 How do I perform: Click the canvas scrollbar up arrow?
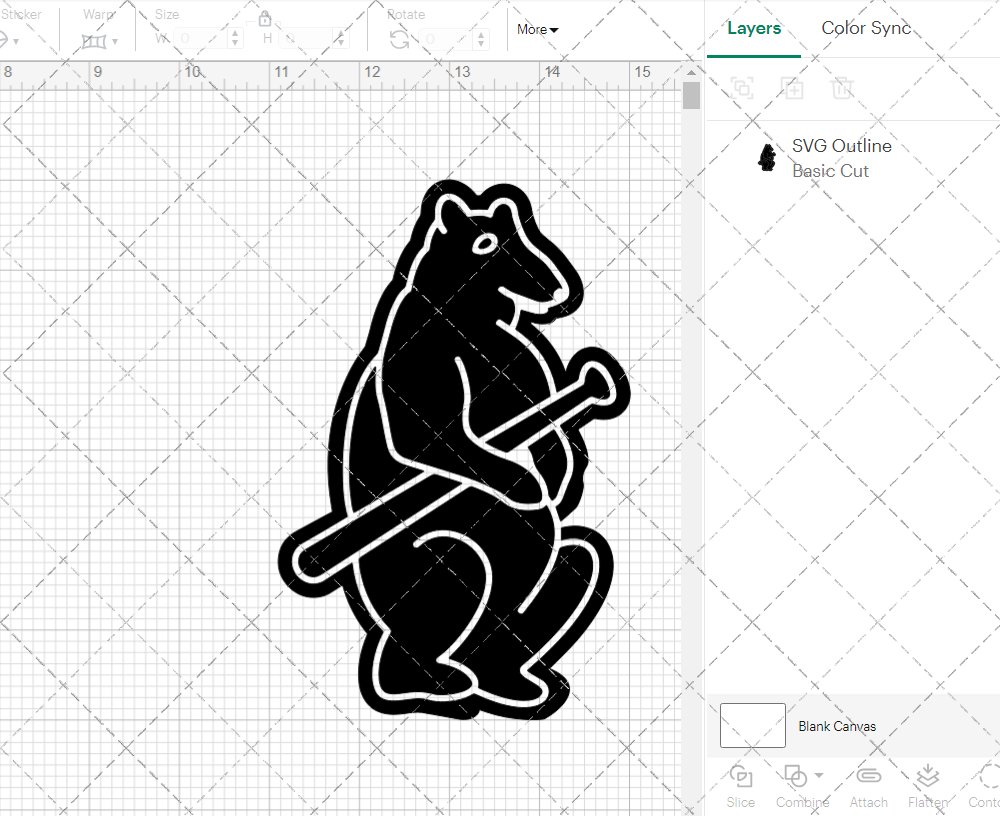pyautogui.click(x=691, y=72)
